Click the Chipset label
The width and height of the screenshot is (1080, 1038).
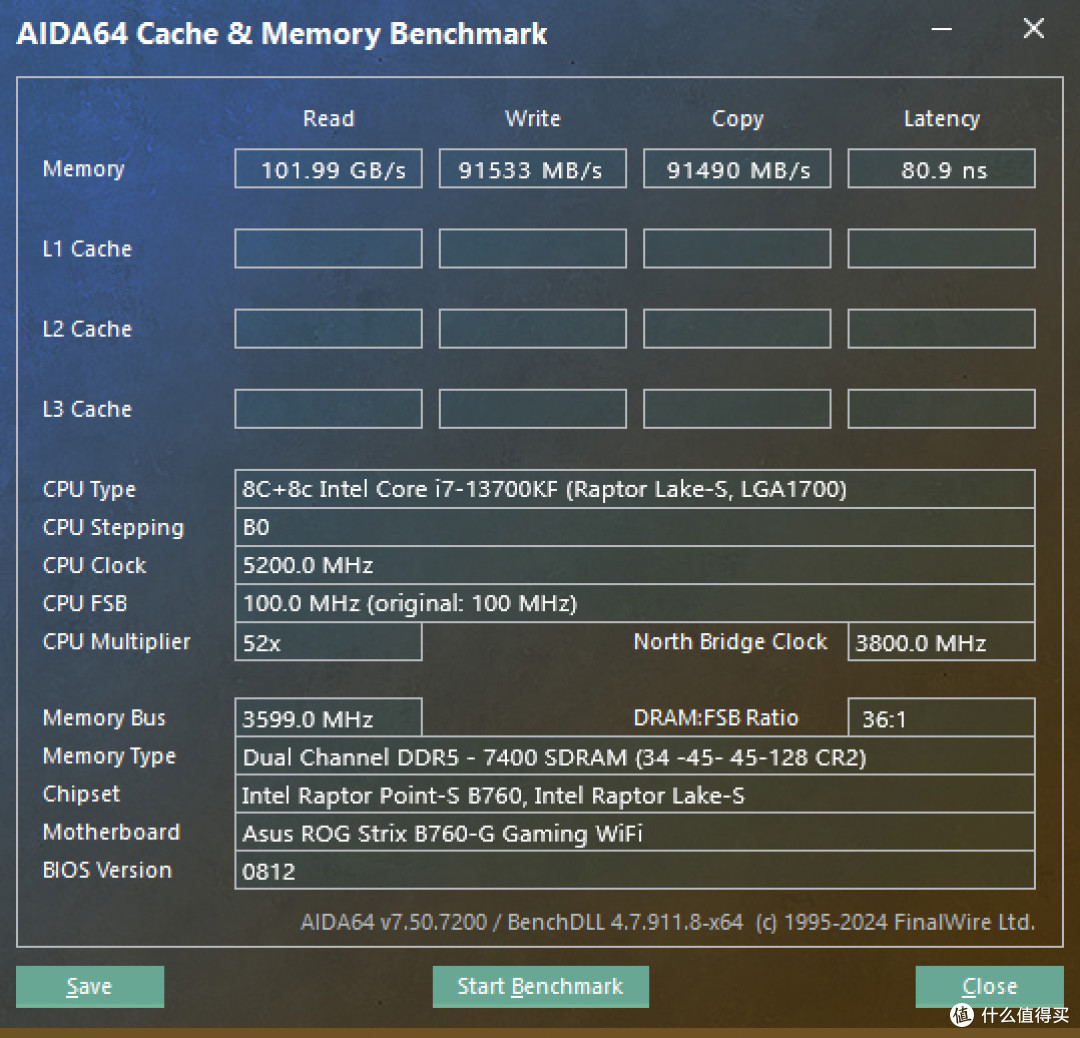tap(81, 794)
